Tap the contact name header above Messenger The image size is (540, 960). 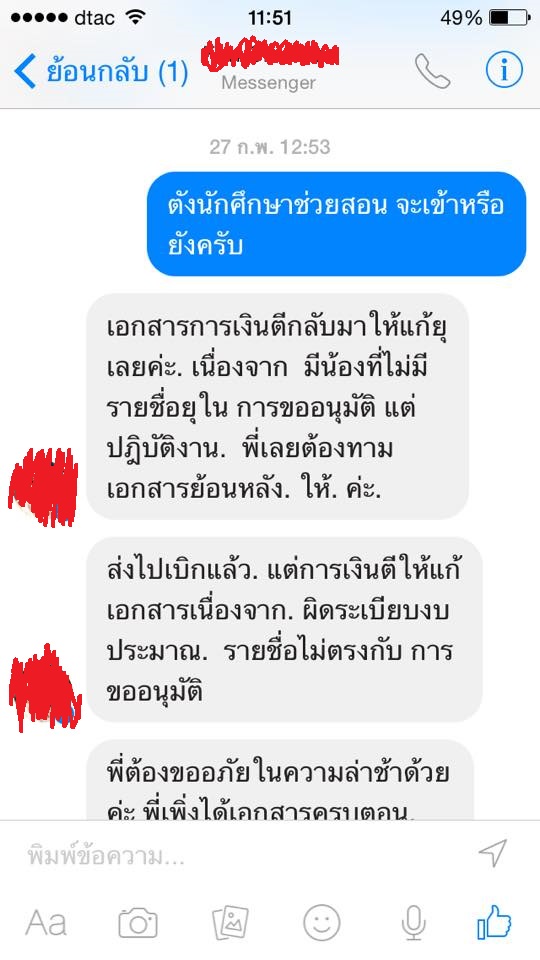click(x=269, y=54)
